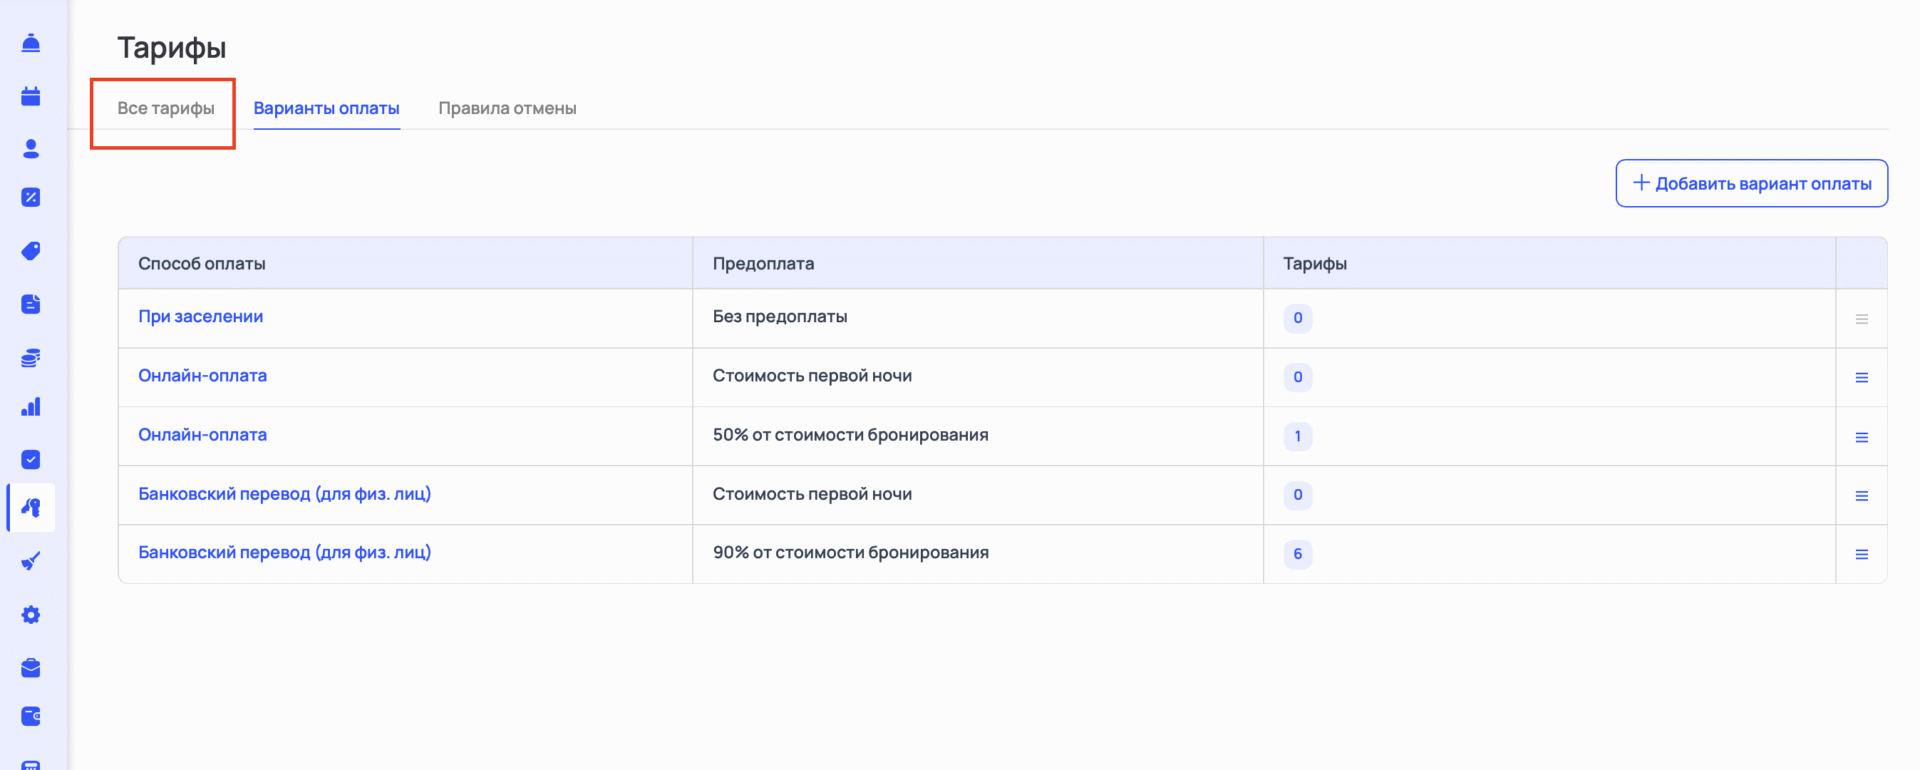Open Банковский перевод with 90% prepayment link
Viewport: 1920px width, 770px height.
284,553
